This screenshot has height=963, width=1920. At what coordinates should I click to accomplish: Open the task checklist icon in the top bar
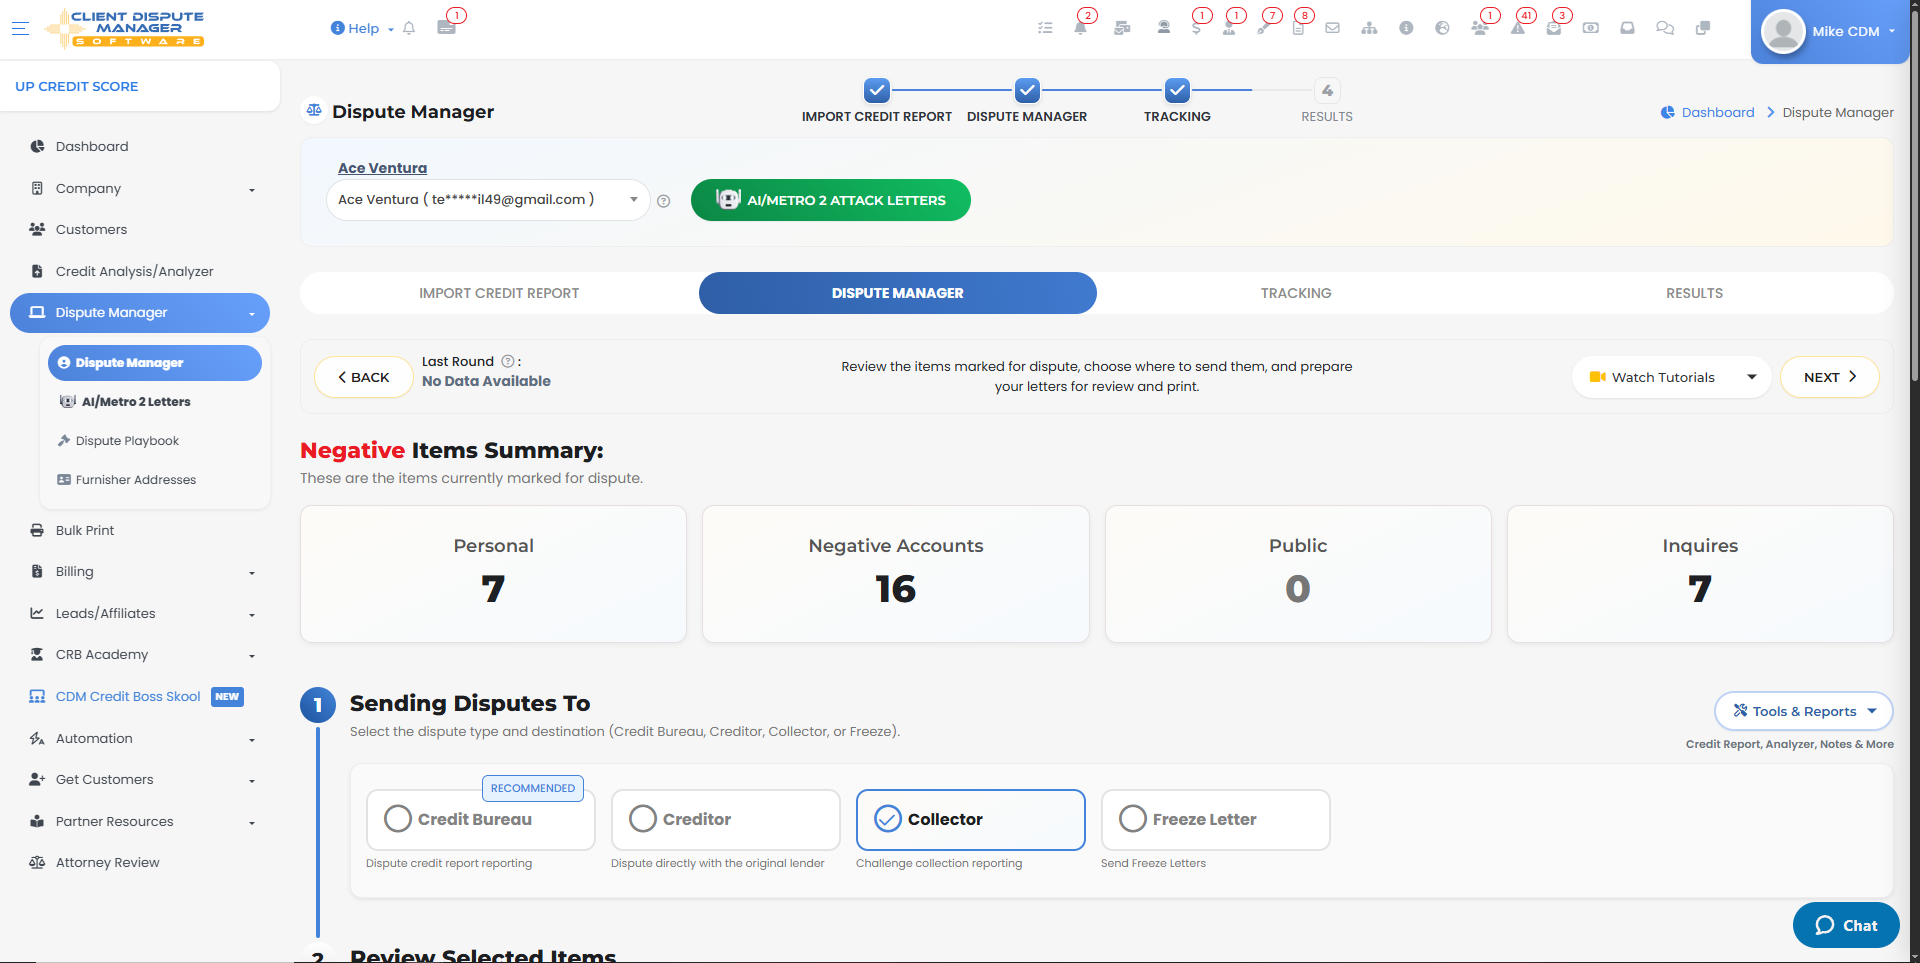coord(1045,28)
